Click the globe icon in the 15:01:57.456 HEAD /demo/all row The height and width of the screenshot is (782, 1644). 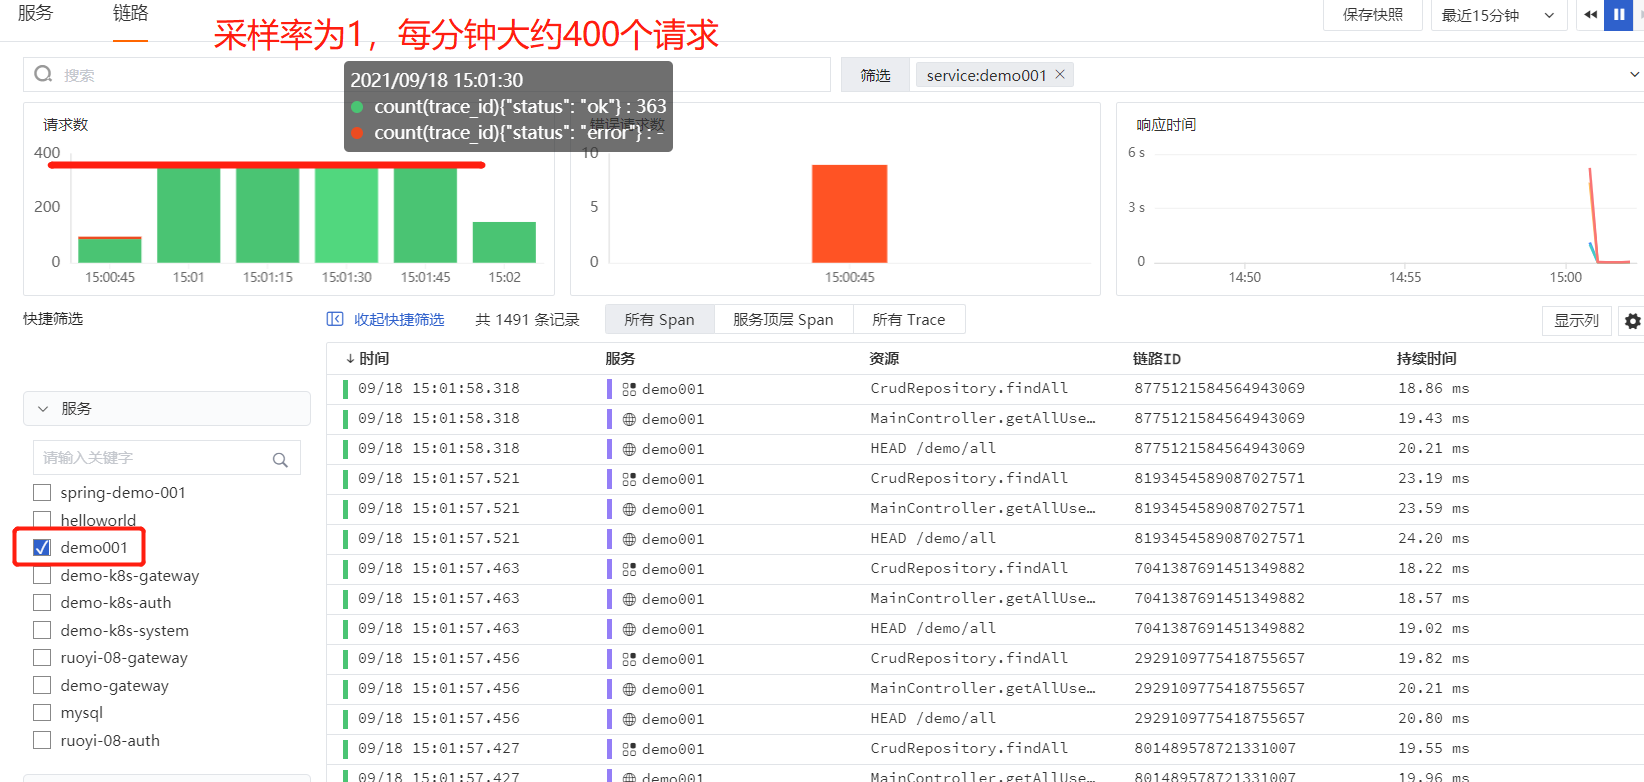[629, 719]
